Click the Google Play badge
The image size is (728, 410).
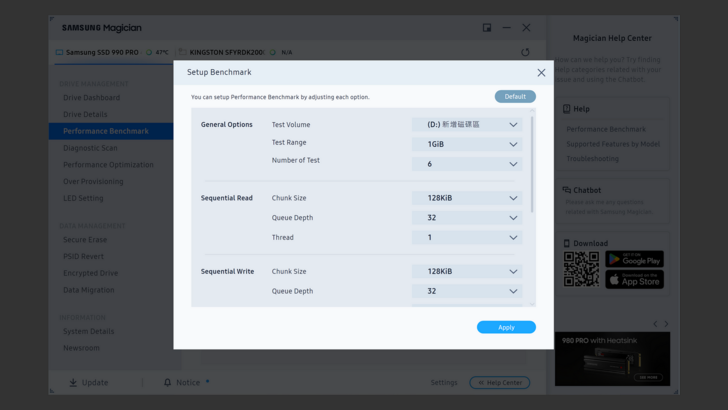coord(634,259)
